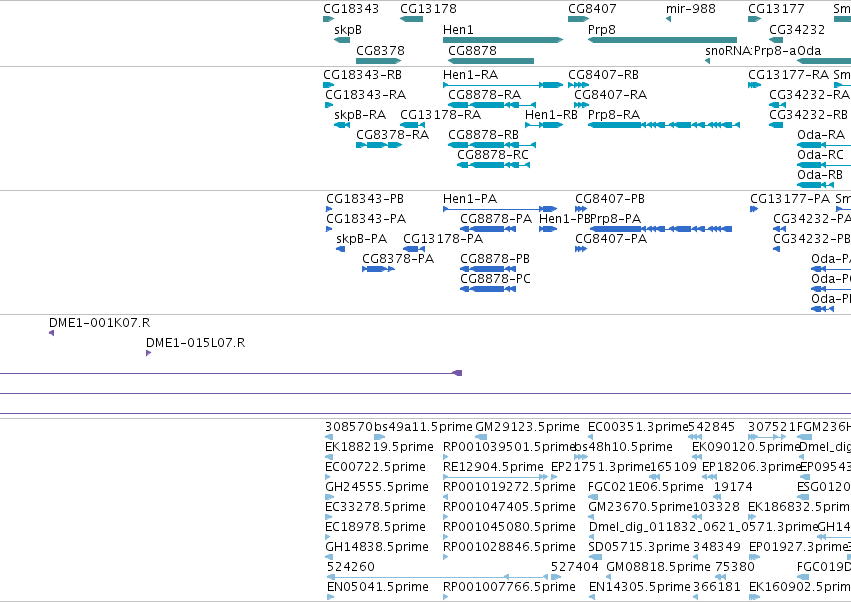The height and width of the screenshot is (602, 851).
Task: Click EST EP01927.3prime
Action: coord(754,557)
